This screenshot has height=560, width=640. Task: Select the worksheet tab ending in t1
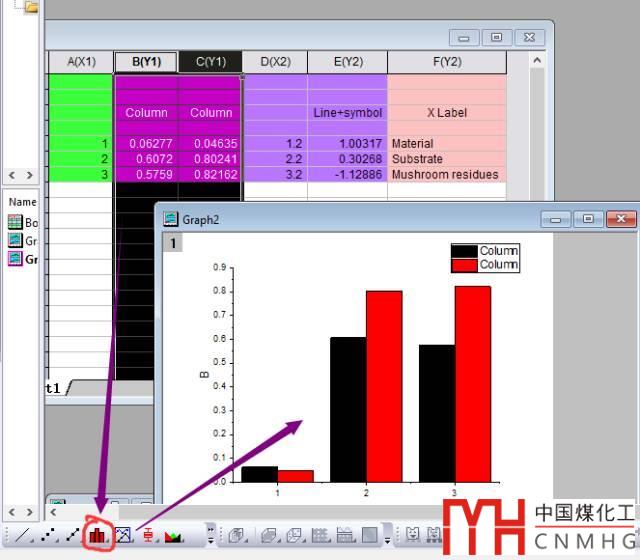57,388
